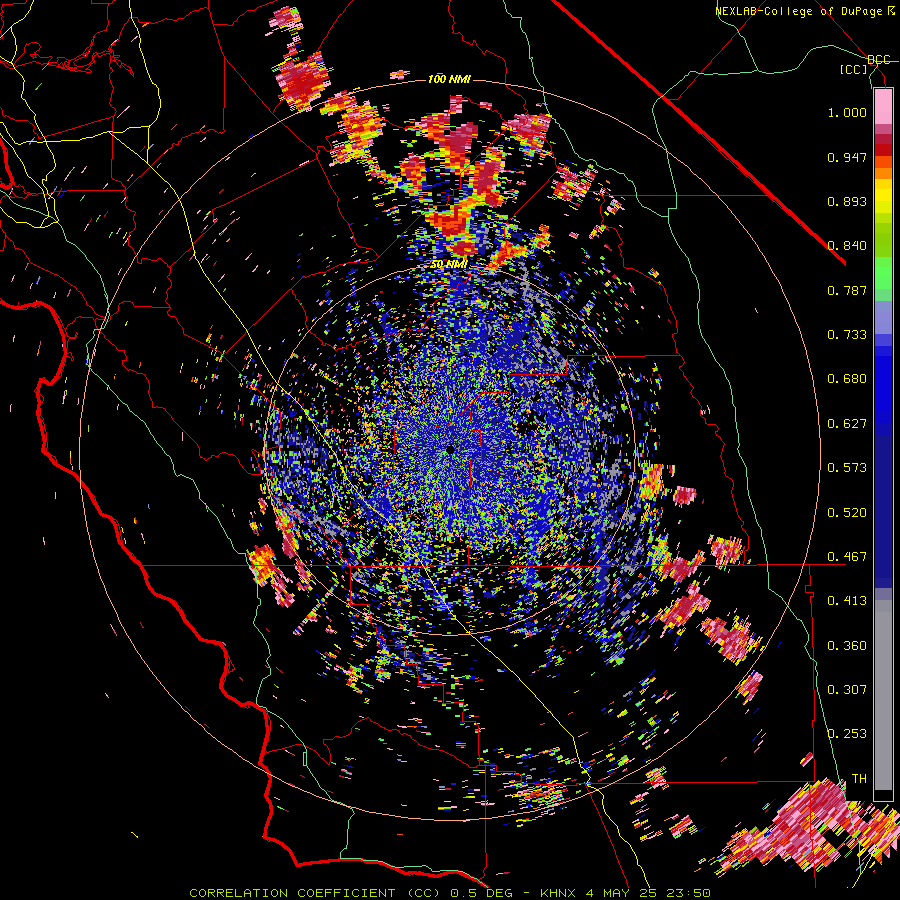900x900 pixels.
Task: Click the 100 NMI range ring label
Action: (449, 79)
